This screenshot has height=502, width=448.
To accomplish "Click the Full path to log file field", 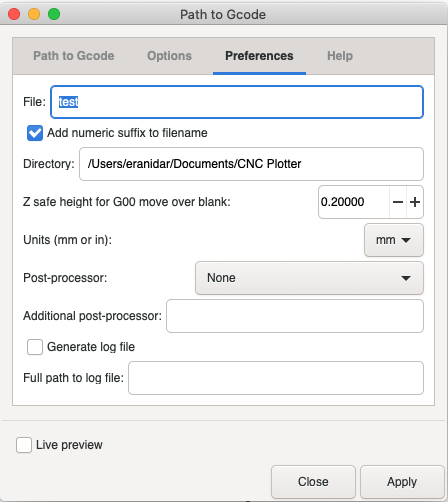I will pyautogui.click(x=276, y=378).
